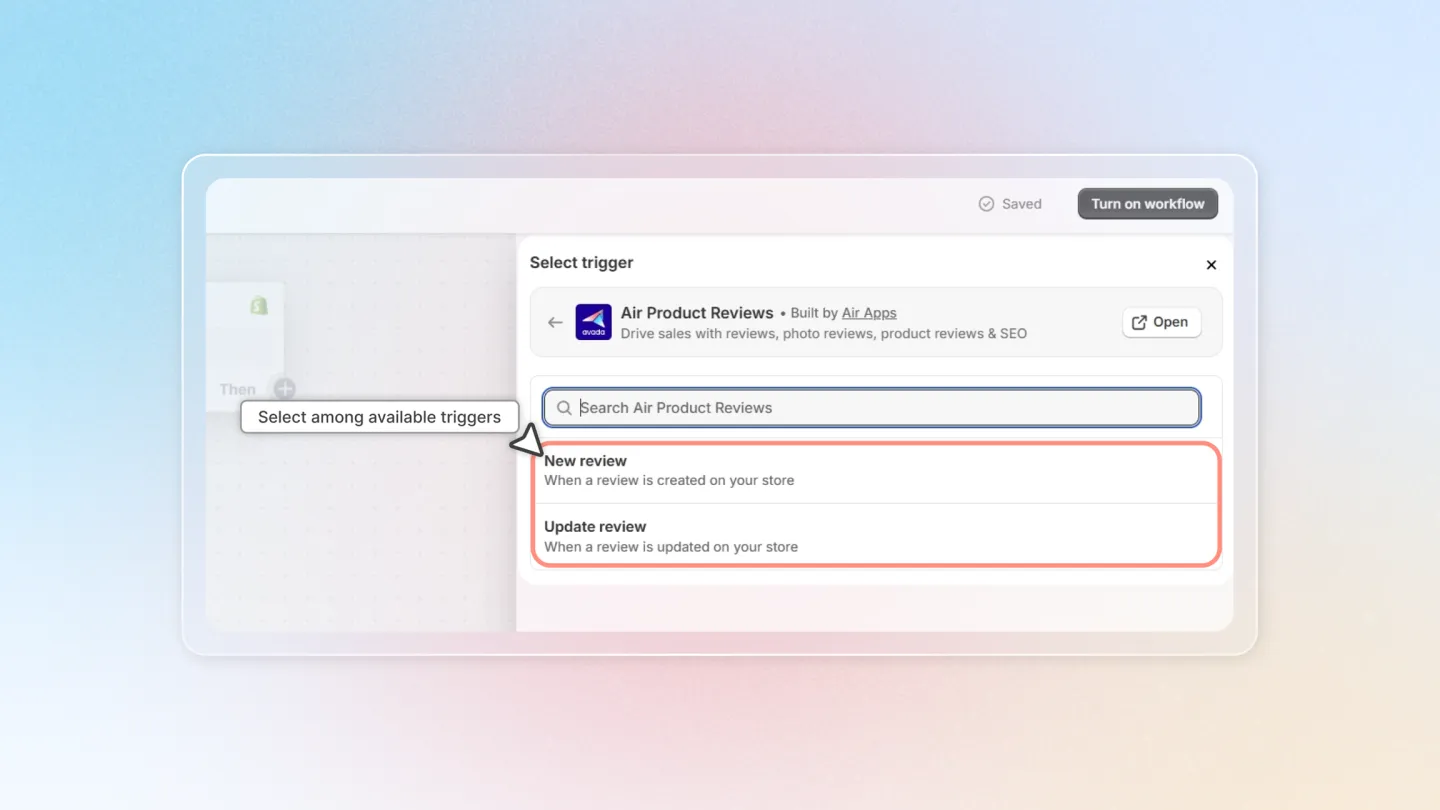This screenshot has width=1440, height=810.
Task: Click the Air Product Reviews title text
Action: pos(697,313)
